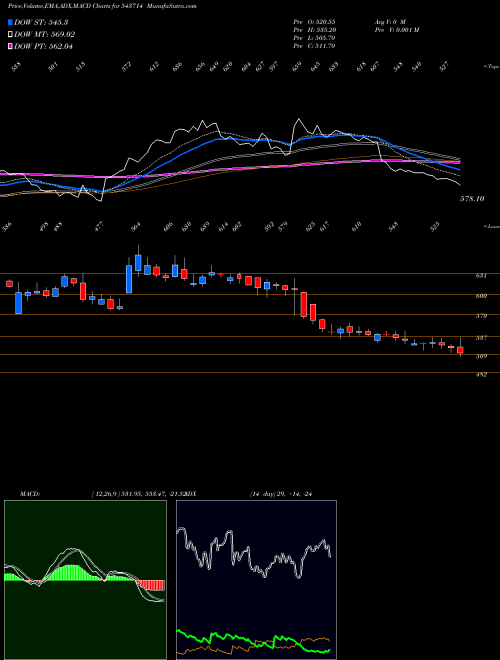Click the 509 price level label
Viewport: 500px width, 660px height.
coord(481,357)
